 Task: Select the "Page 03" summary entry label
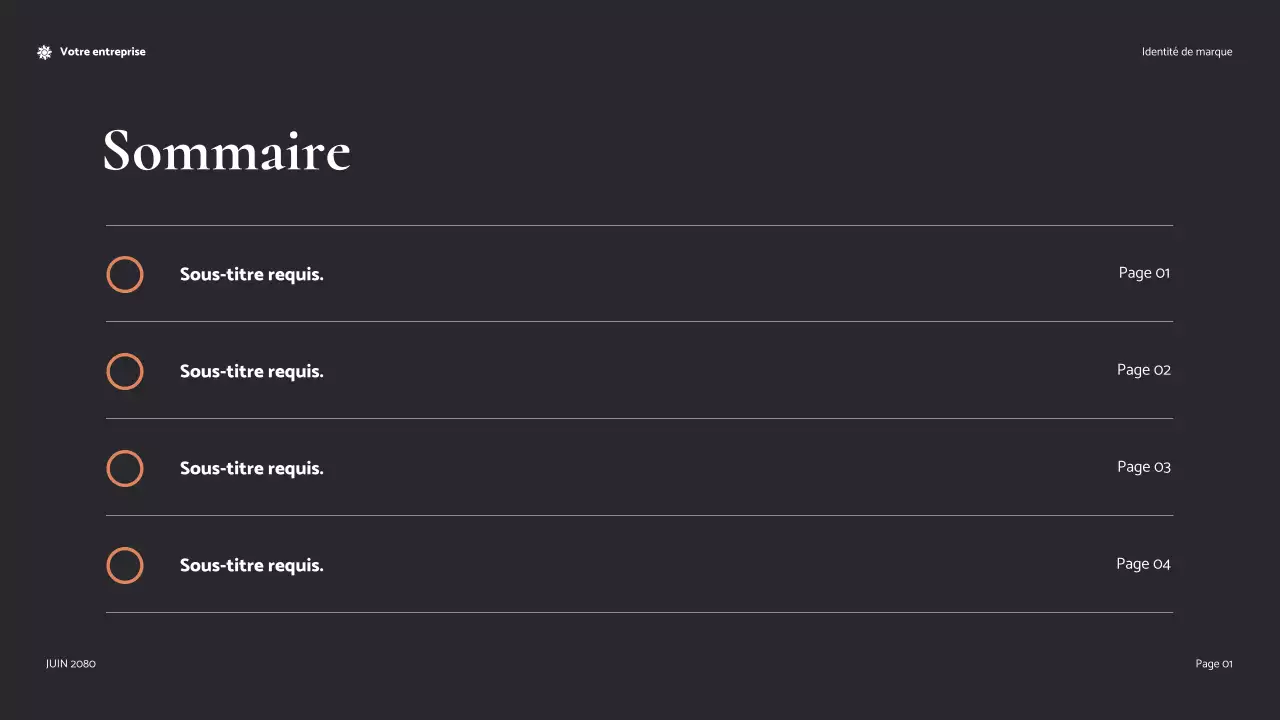coord(1144,467)
